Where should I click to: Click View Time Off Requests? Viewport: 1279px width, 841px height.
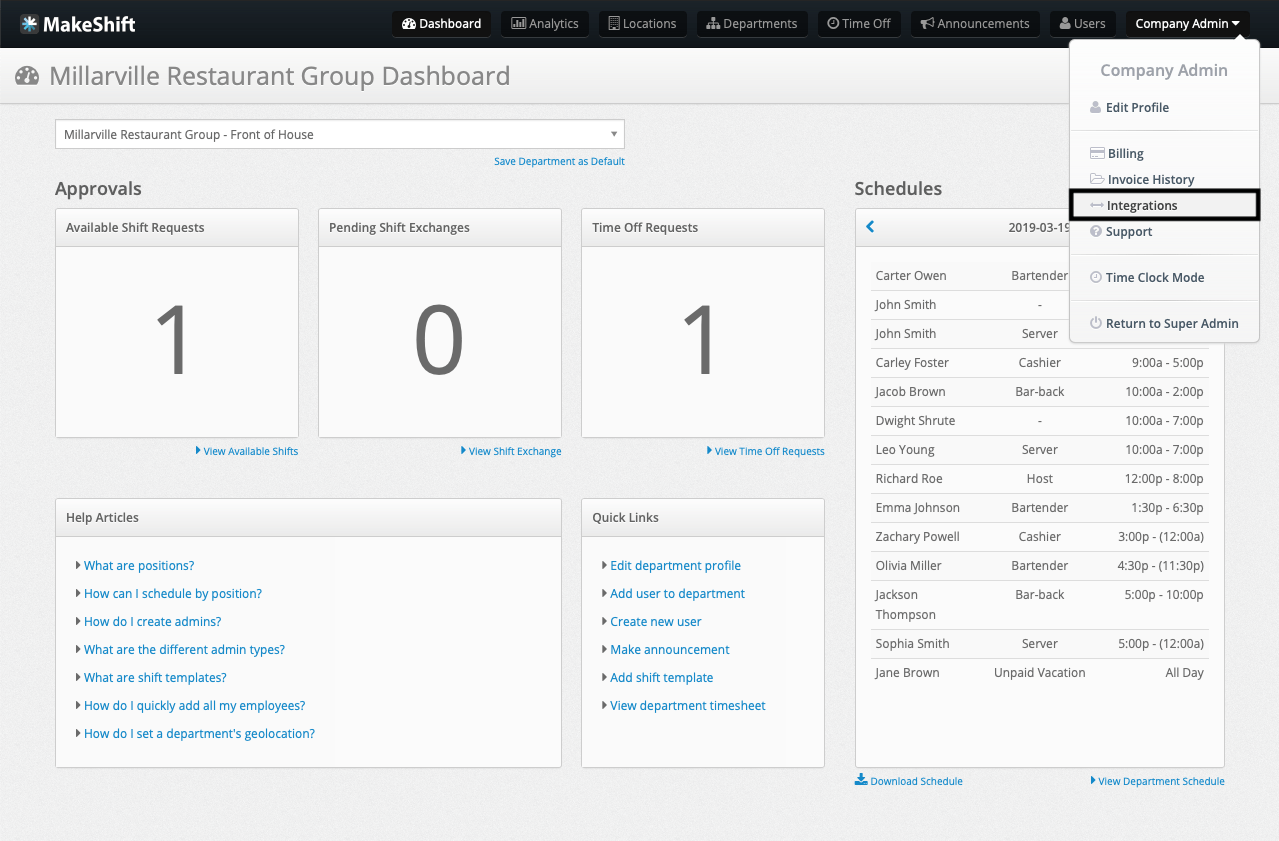[x=766, y=451]
